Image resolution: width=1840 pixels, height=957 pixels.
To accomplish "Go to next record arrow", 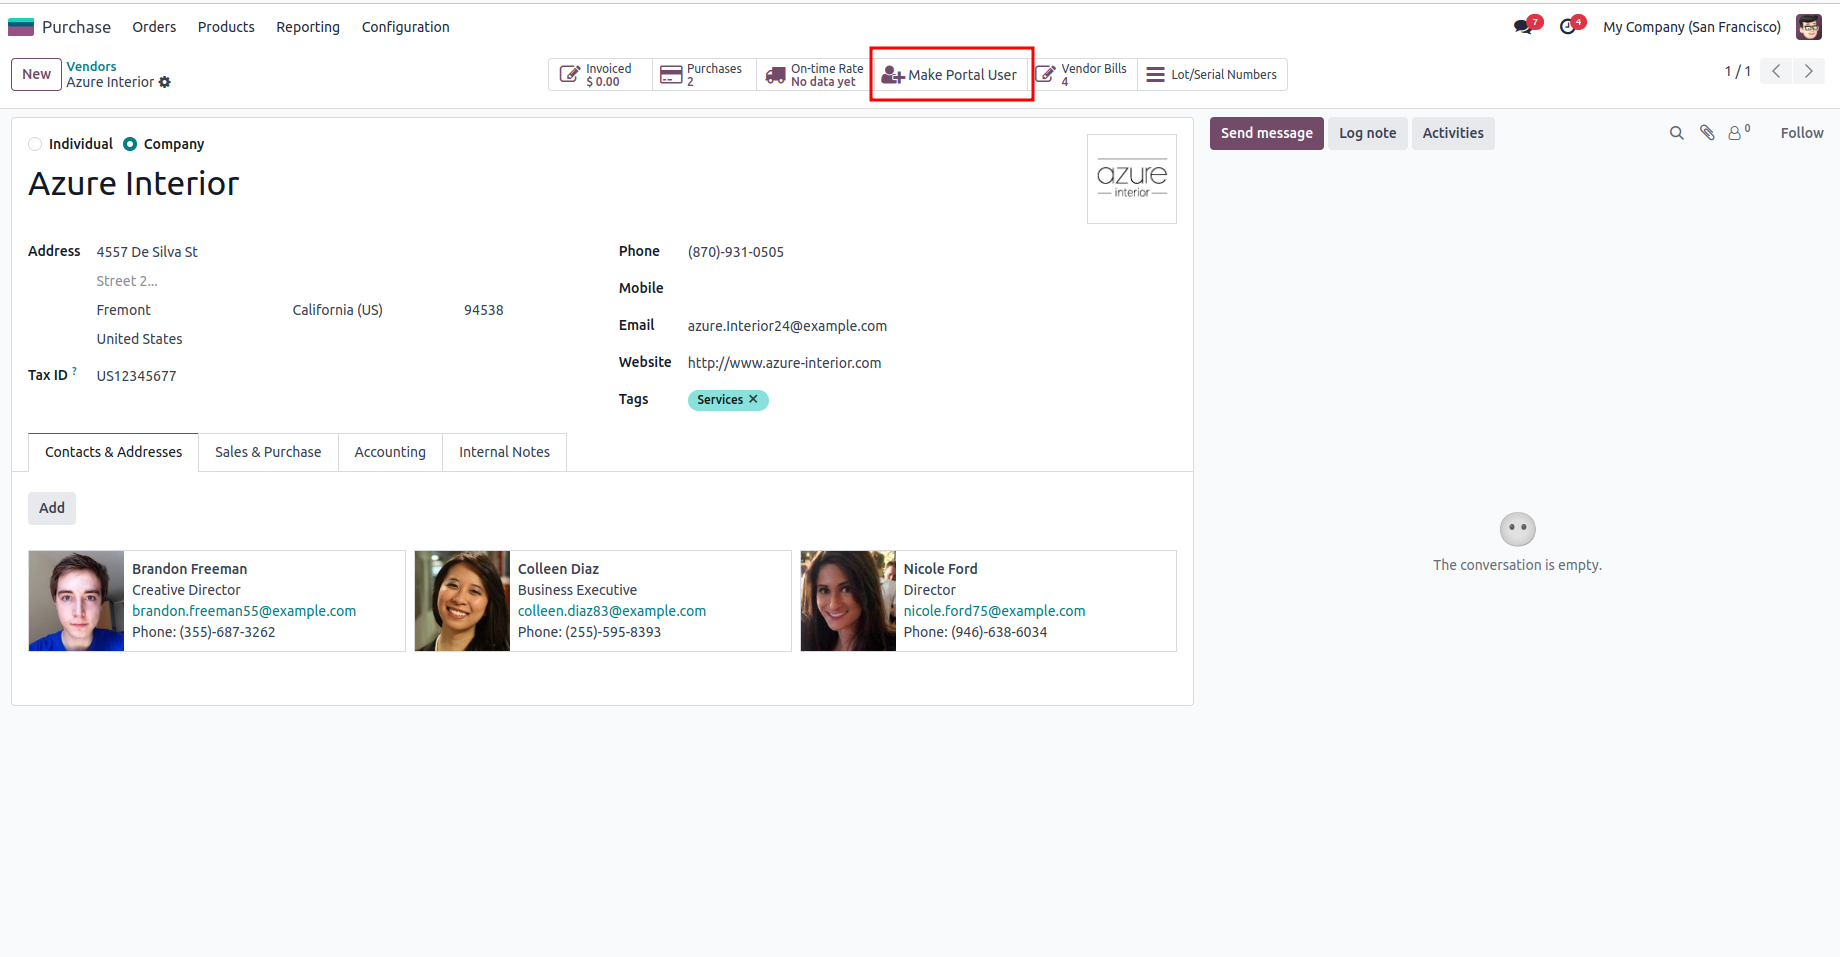I will (x=1808, y=71).
